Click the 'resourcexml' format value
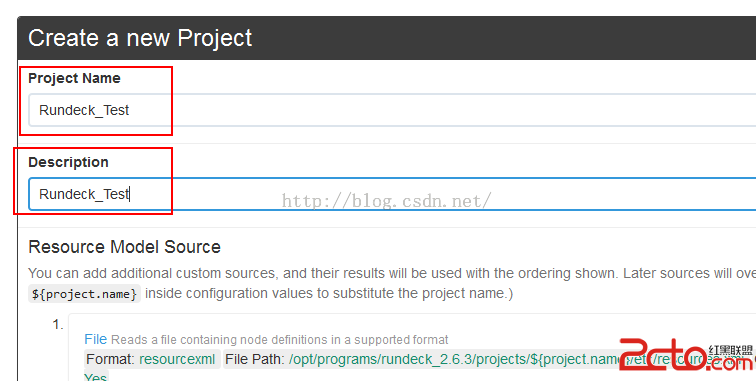Screen dimensions: 756x381 (x=177, y=360)
